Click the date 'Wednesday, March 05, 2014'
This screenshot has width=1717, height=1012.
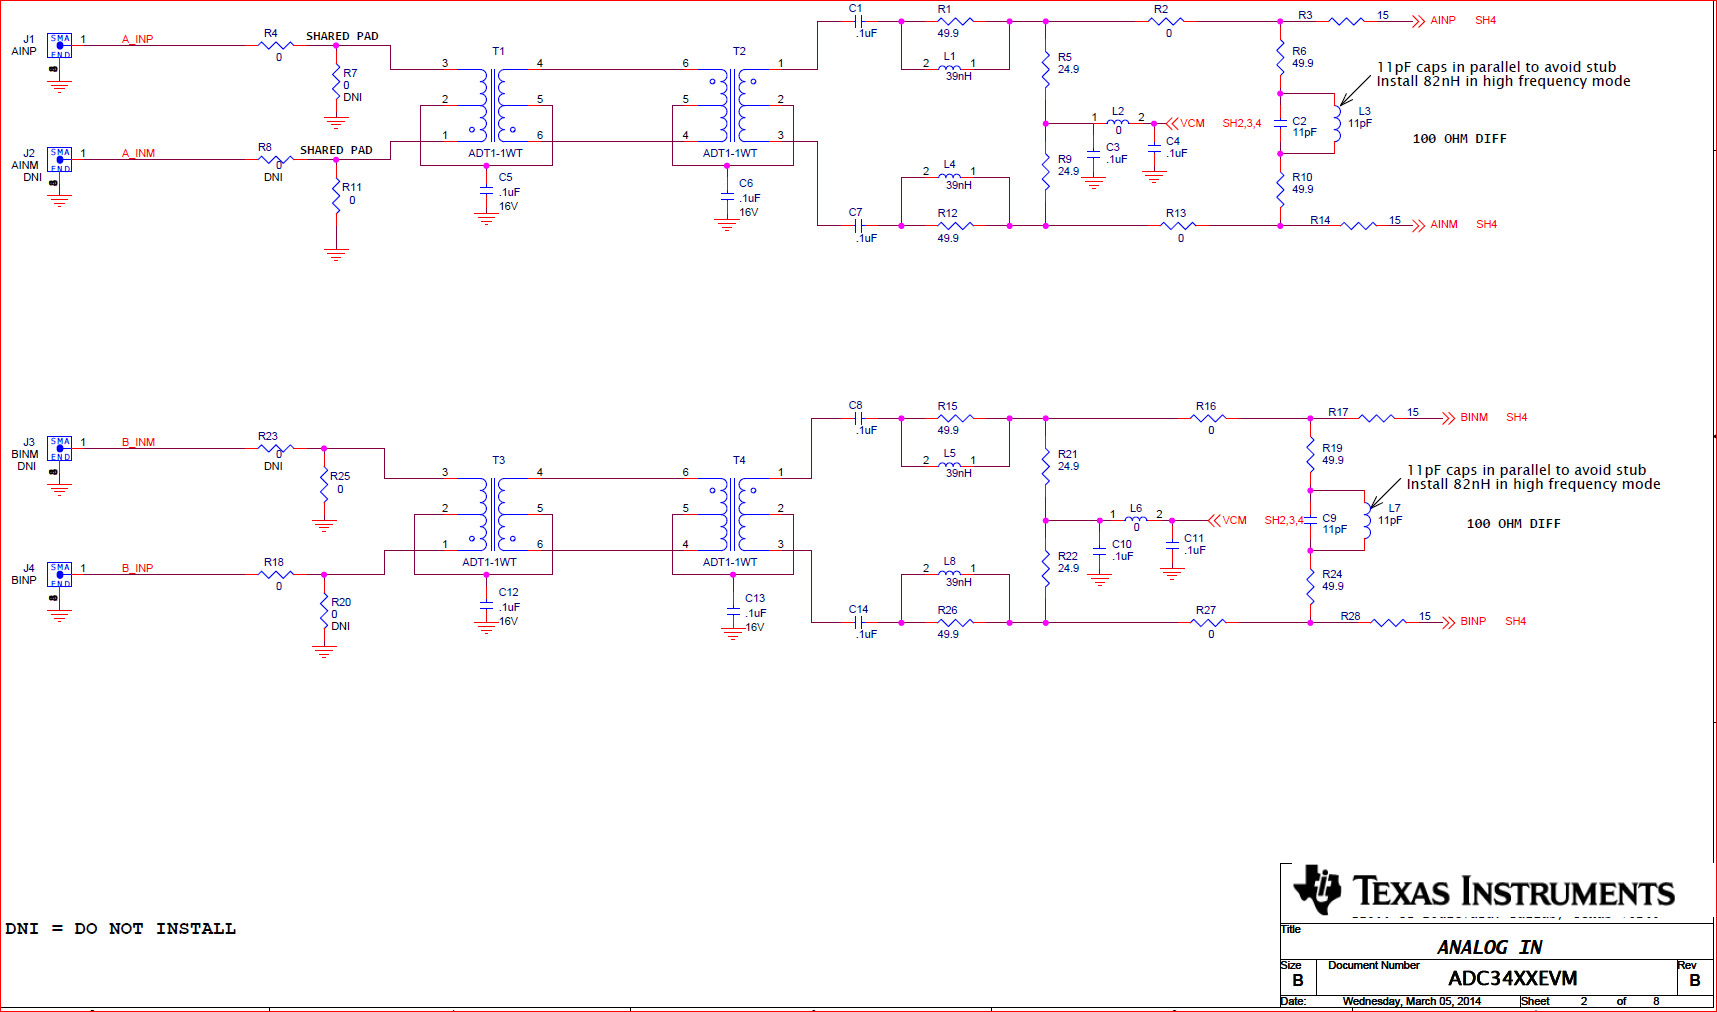(1411, 1001)
